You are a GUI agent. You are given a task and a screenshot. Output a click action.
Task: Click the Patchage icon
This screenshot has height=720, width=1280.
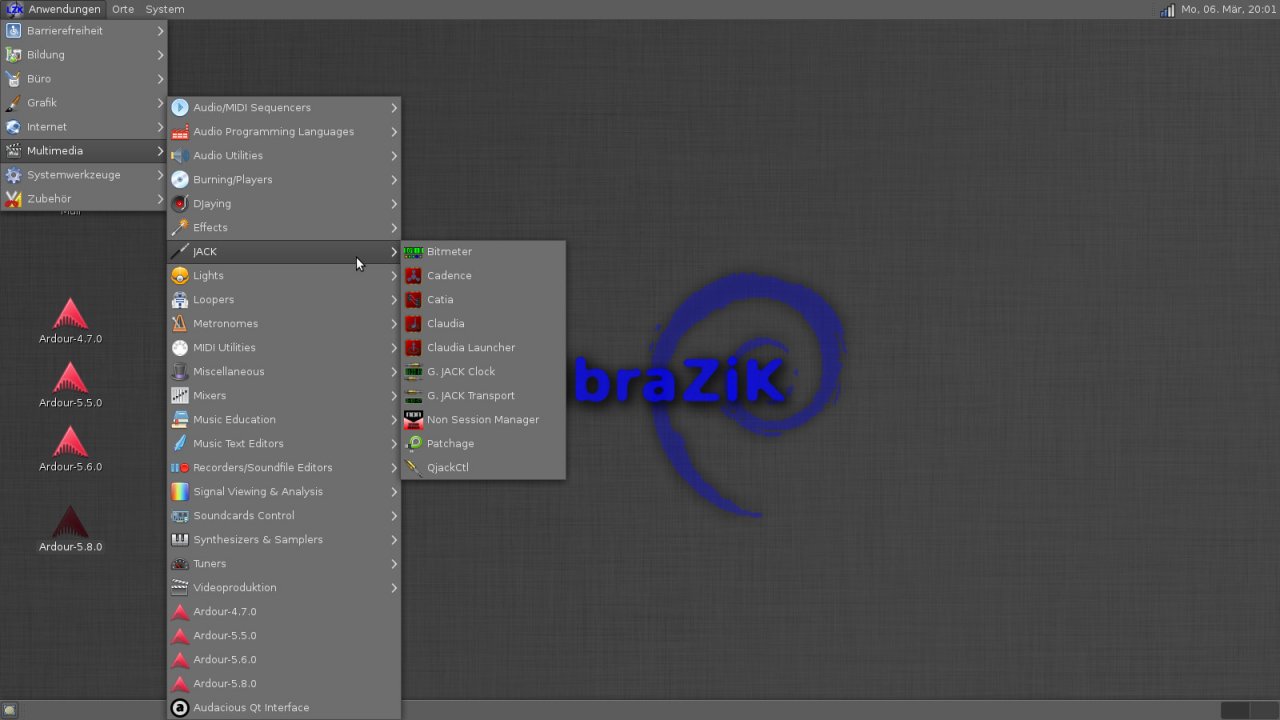[x=413, y=444]
